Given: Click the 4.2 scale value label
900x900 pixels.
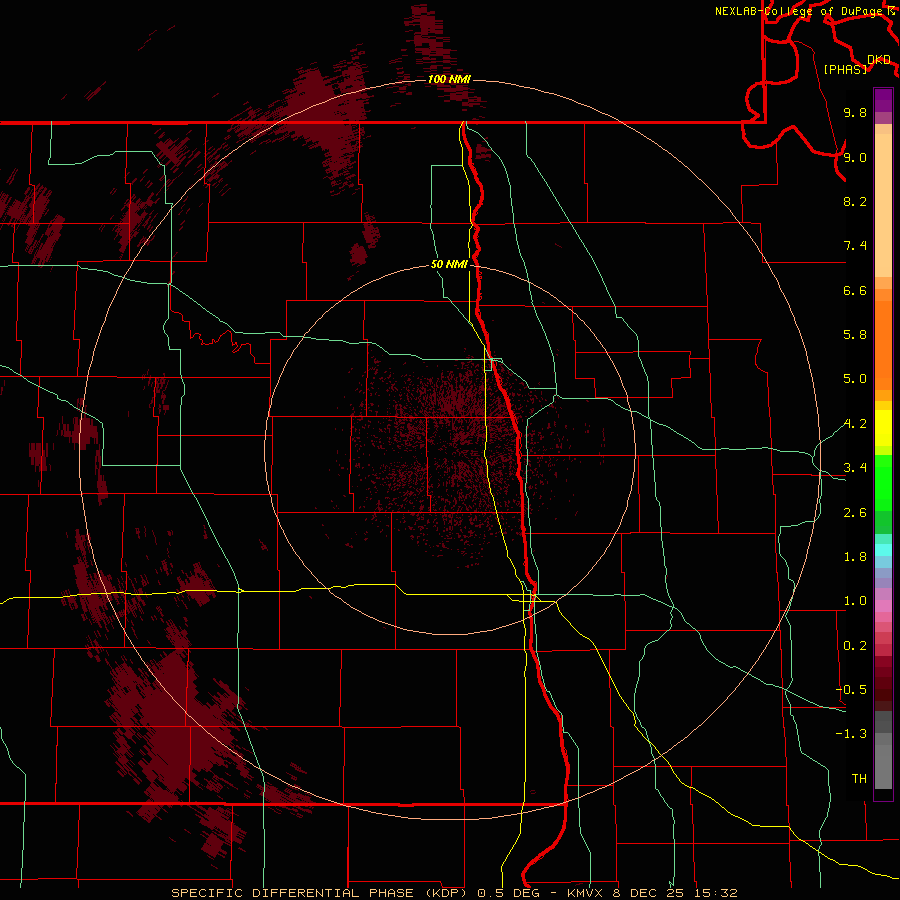Looking at the screenshot, I should (x=855, y=424).
